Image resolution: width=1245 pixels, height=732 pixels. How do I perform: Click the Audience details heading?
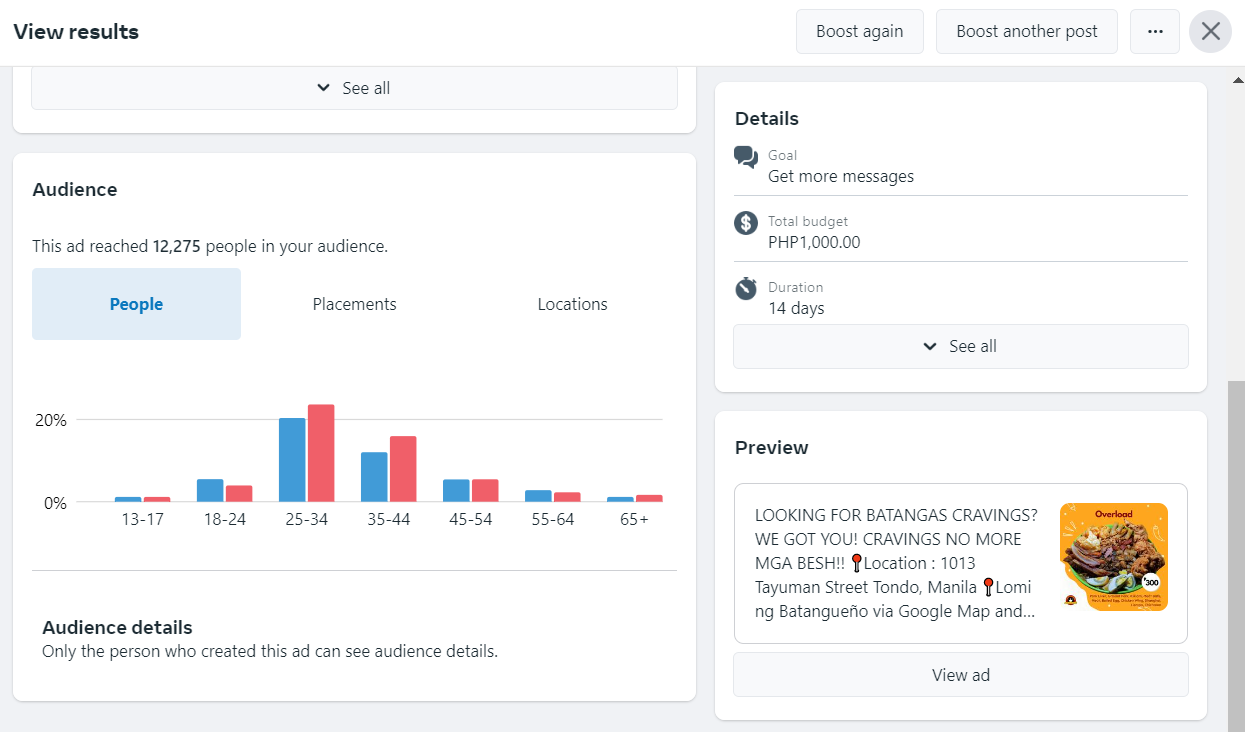(117, 628)
